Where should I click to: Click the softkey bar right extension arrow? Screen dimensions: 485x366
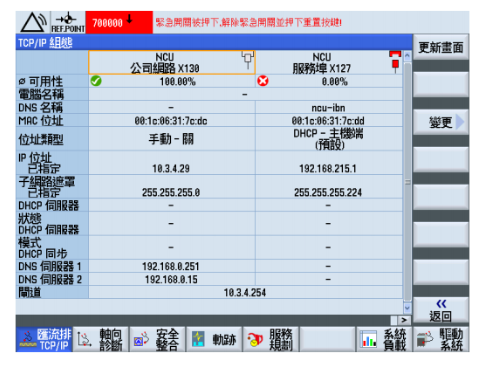[x=404, y=320]
